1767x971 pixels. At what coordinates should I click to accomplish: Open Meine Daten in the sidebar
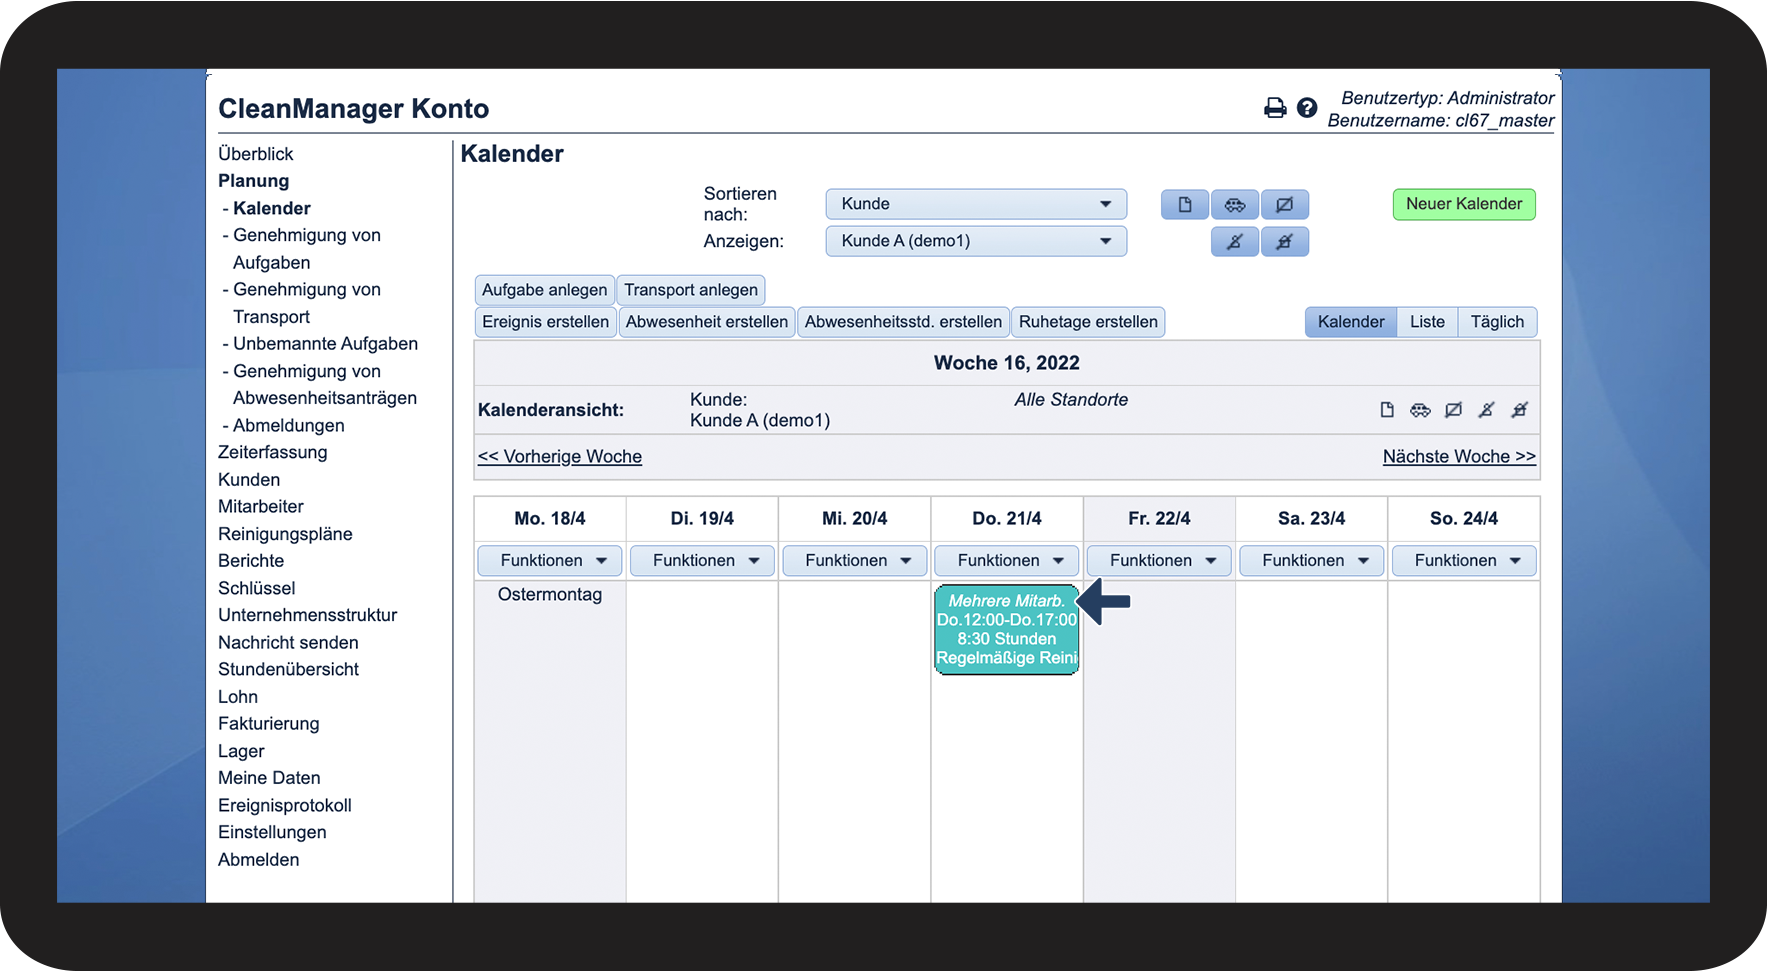(x=269, y=778)
